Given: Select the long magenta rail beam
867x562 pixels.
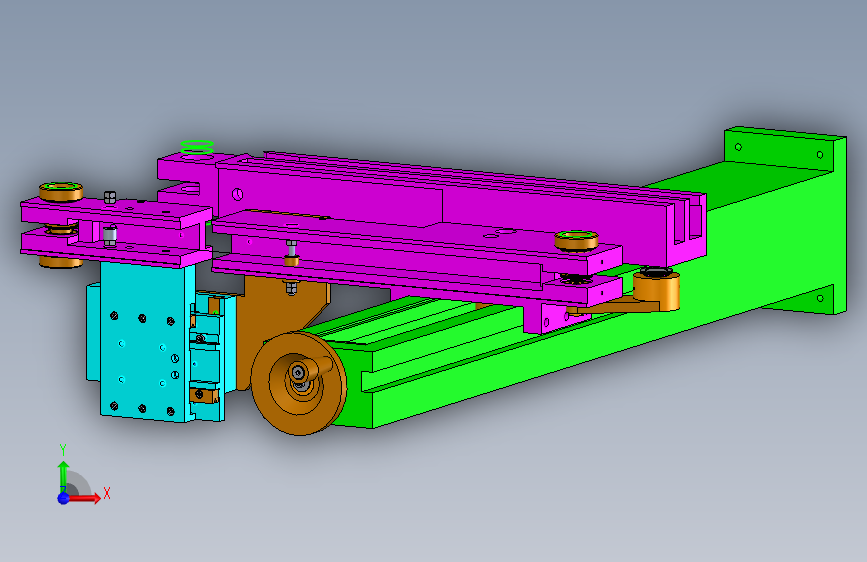Looking at the screenshot, I should click(459, 210).
